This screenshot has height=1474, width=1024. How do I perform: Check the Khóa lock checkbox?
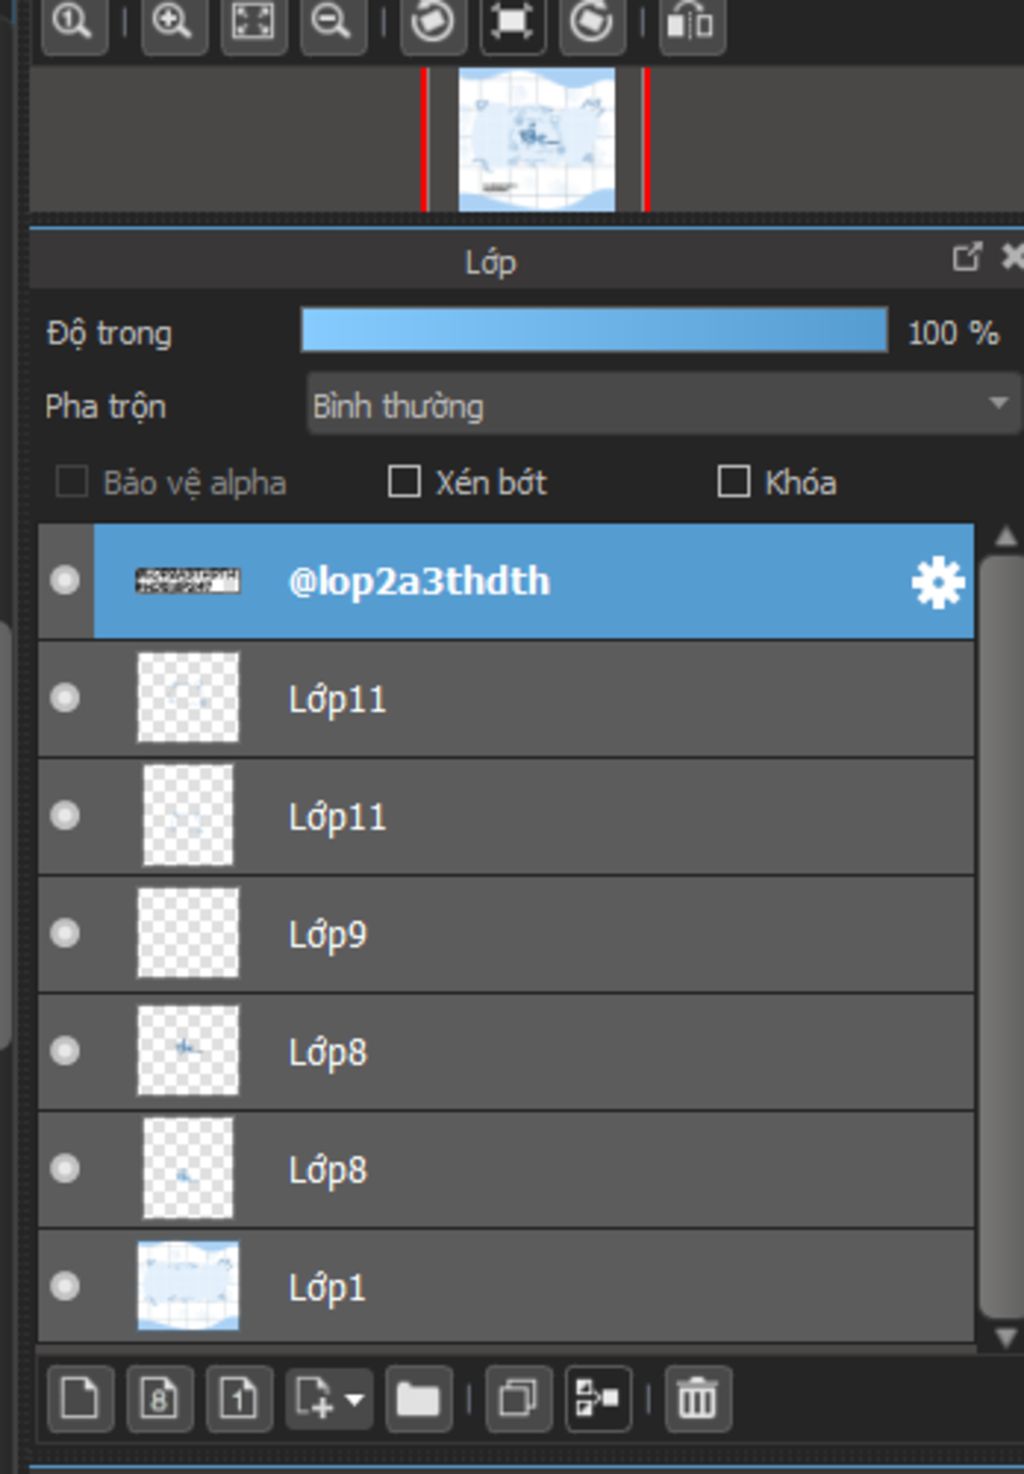tap(734, 481)
